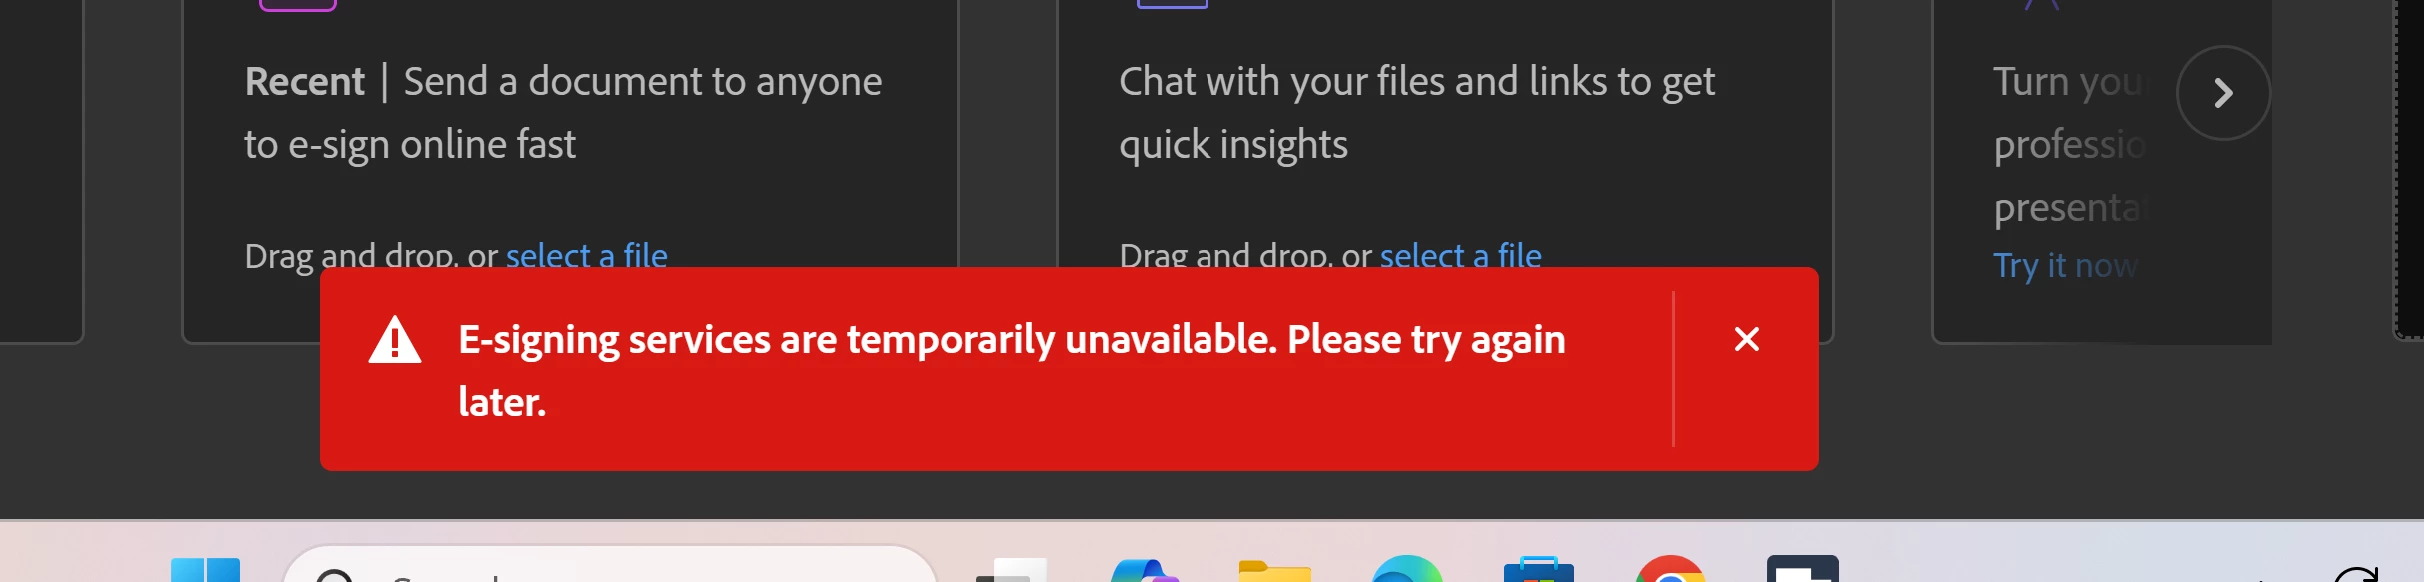The height and width of the screenshot is (582, 2424).
Task: Open File Explorer folder icon
Action: pyautogui.click(x=1274, y=570)
